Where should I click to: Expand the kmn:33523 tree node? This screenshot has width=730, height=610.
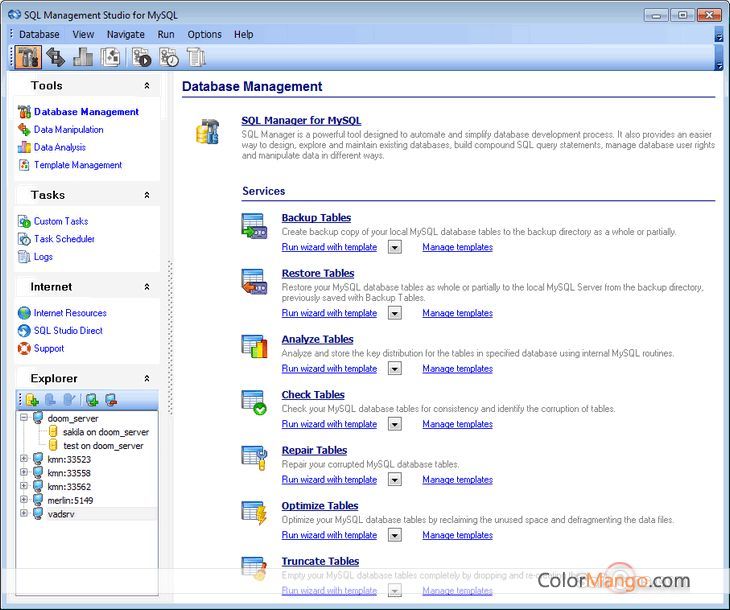coord(24,459)
